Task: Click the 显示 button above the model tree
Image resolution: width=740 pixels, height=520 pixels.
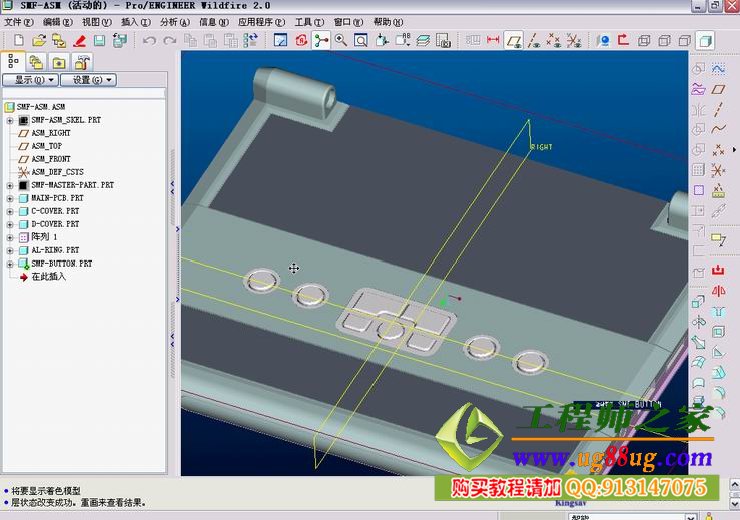Action: coord(30,80)
